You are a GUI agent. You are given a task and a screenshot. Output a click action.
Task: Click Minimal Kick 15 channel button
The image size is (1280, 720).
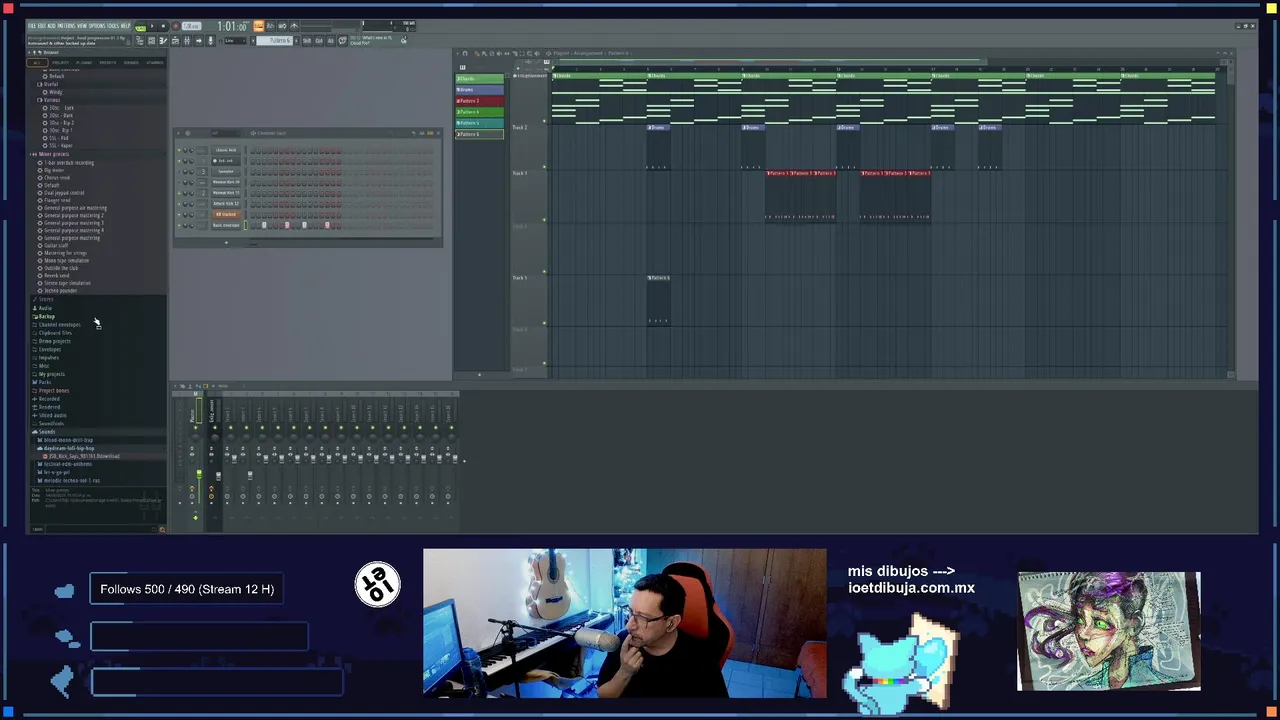[x=226, y=193]
